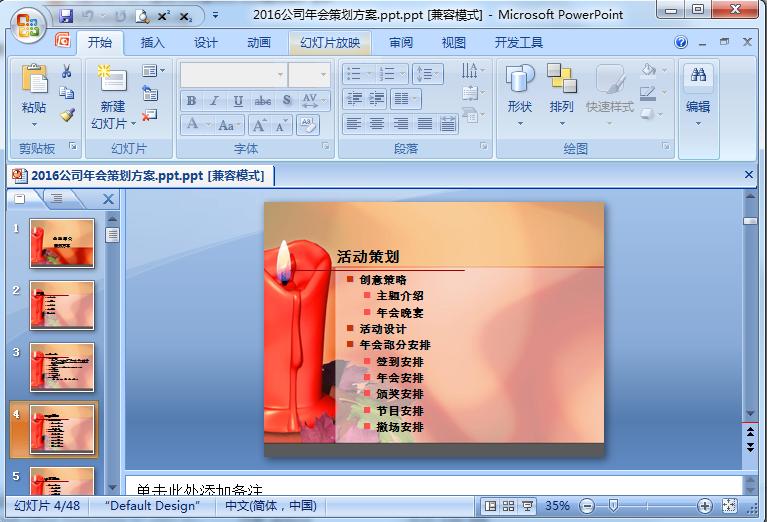
Task: Open Print Preview in Quick Access toolbar
Action: pos(142,16)
